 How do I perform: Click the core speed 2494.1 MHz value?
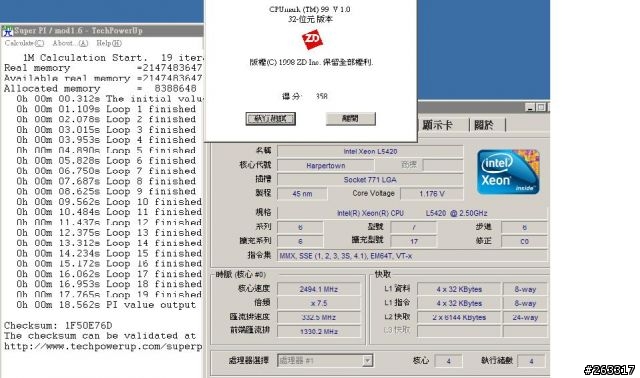pos(319,289)
